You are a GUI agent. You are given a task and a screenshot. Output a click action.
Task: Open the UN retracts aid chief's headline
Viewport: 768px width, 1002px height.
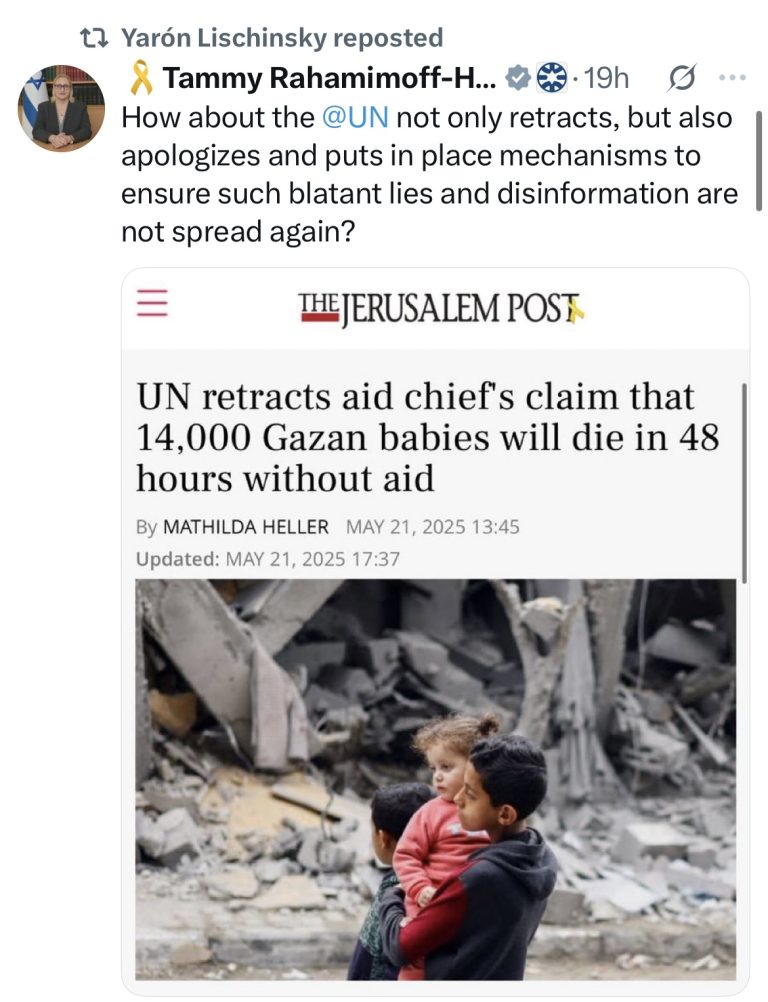427,438
